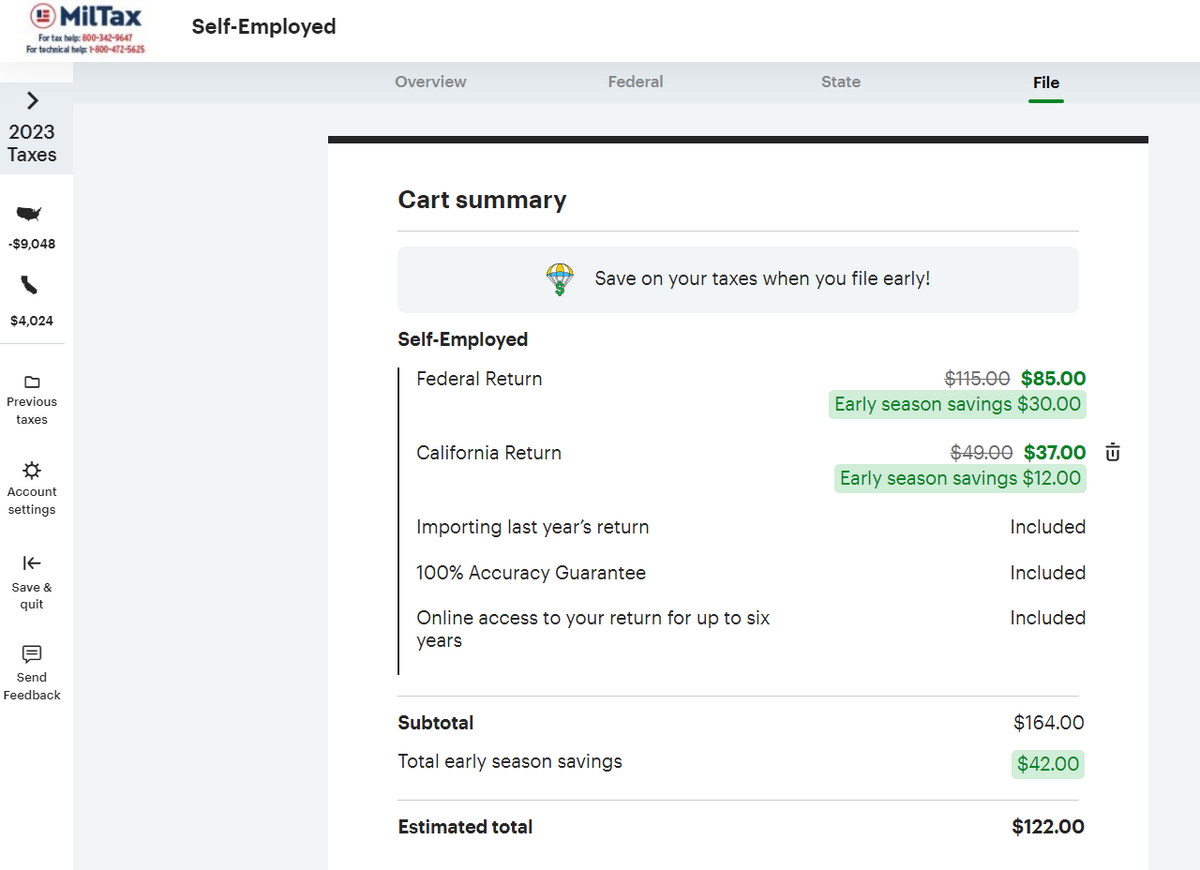The height and width of the screenshot is (870, 1200).
Task: Click the 'Total early season savings' label
Action: pyautogui.click(x=510, y=762)
